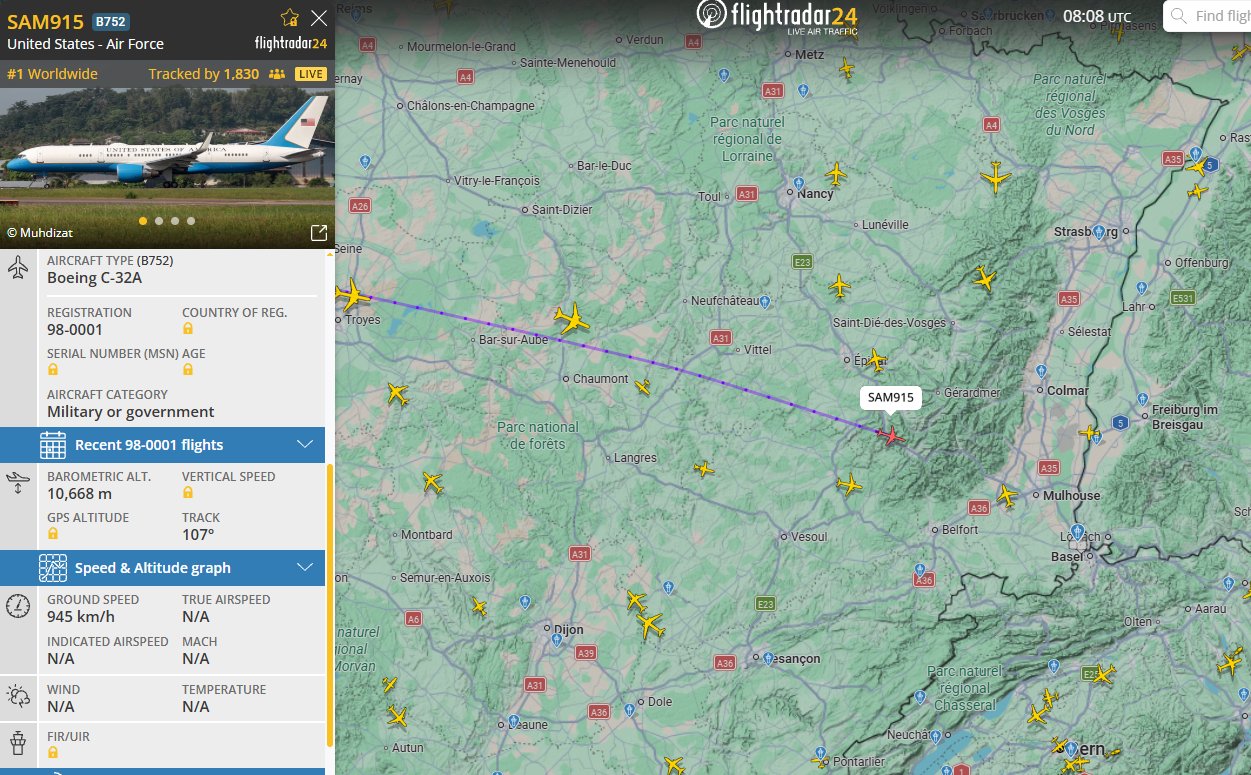This screenshot has height=775, width=1251.
Task: Click the speedometer icon beside Ground Speed
Action: (x=18, y=606)
